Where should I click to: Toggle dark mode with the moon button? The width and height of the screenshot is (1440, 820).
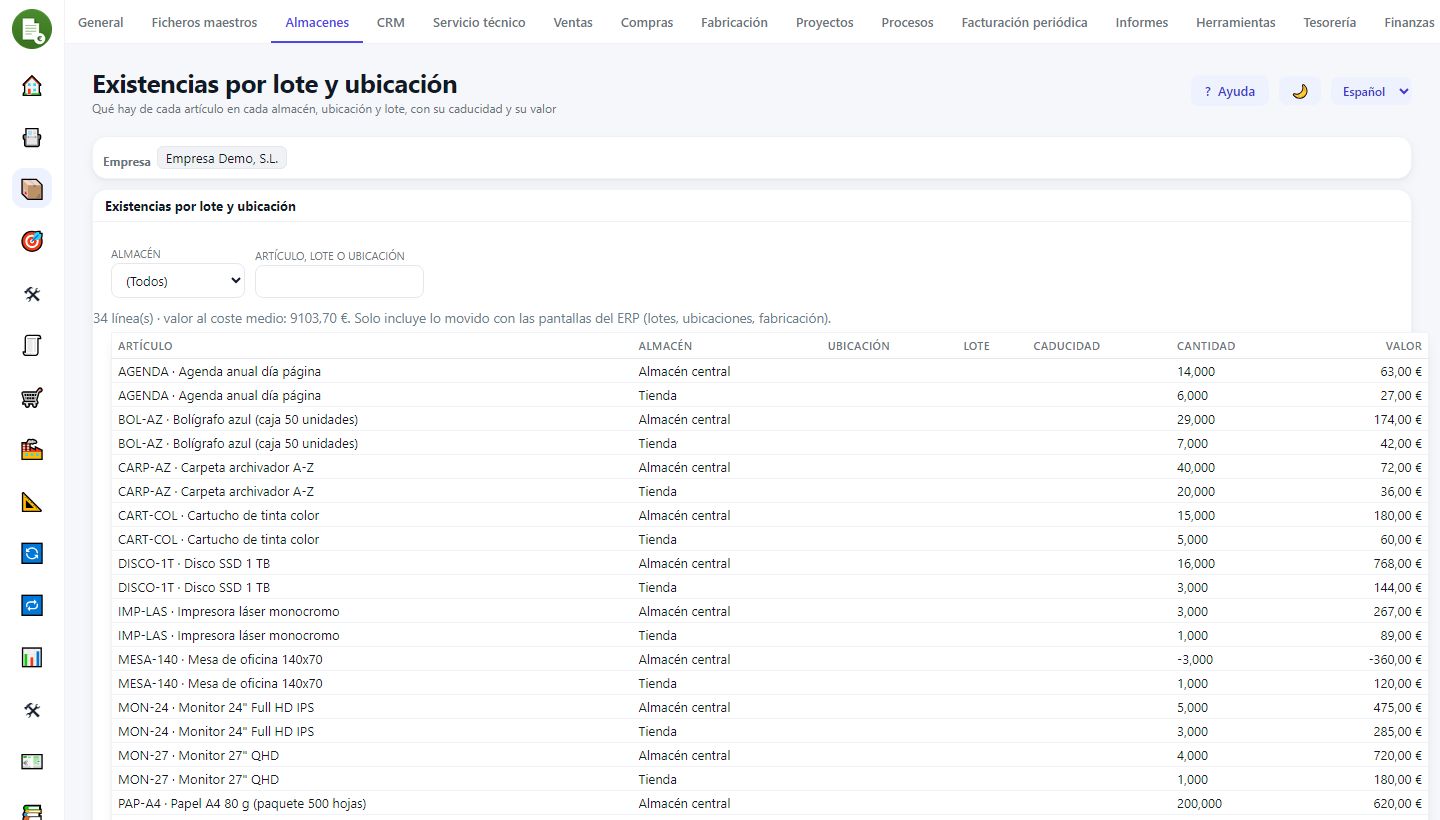pos(1300,91)
